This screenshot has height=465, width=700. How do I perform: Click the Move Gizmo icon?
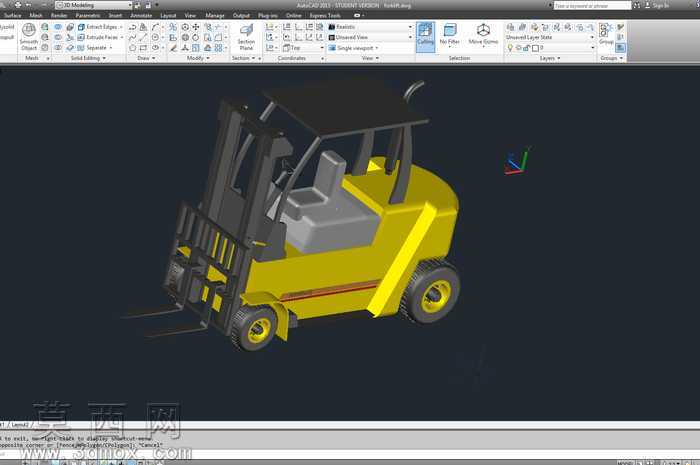pos(483,34)
